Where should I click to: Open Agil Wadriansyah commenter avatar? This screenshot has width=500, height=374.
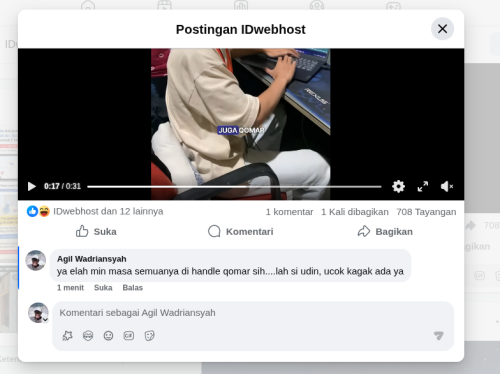36,260
